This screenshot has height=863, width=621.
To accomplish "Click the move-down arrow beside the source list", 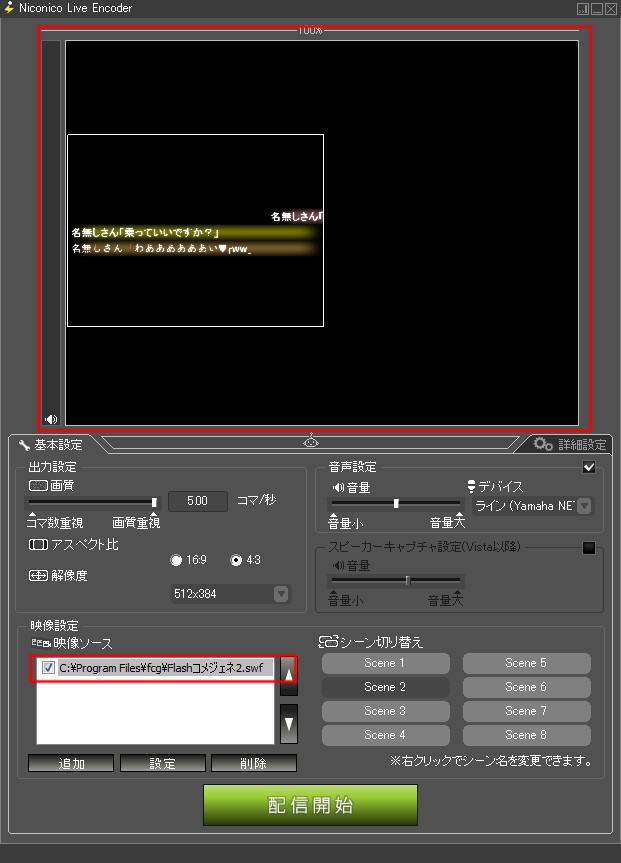I will click(288, 722).
